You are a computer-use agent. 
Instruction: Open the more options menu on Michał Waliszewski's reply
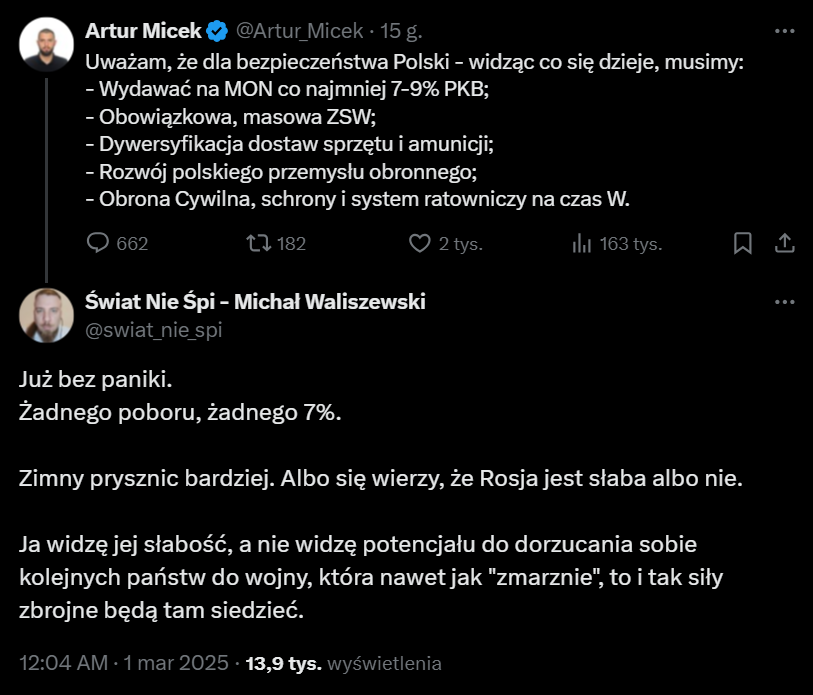pos(785,302)
